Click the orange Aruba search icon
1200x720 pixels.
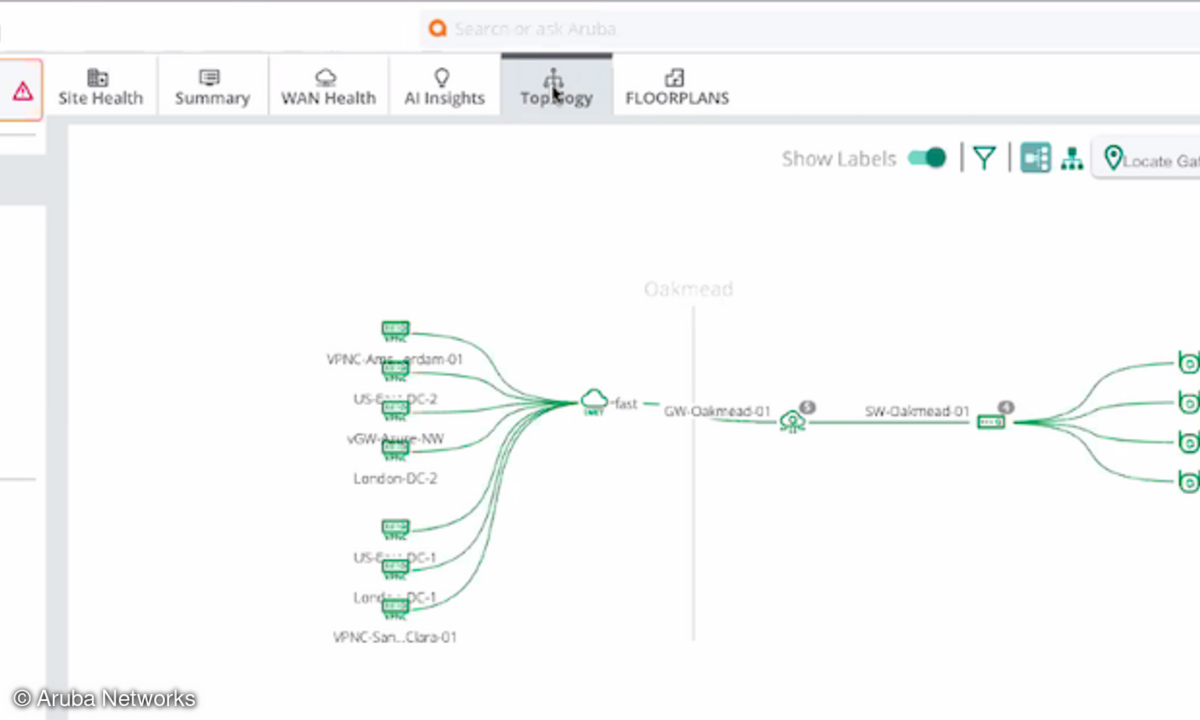click(437, 28)
